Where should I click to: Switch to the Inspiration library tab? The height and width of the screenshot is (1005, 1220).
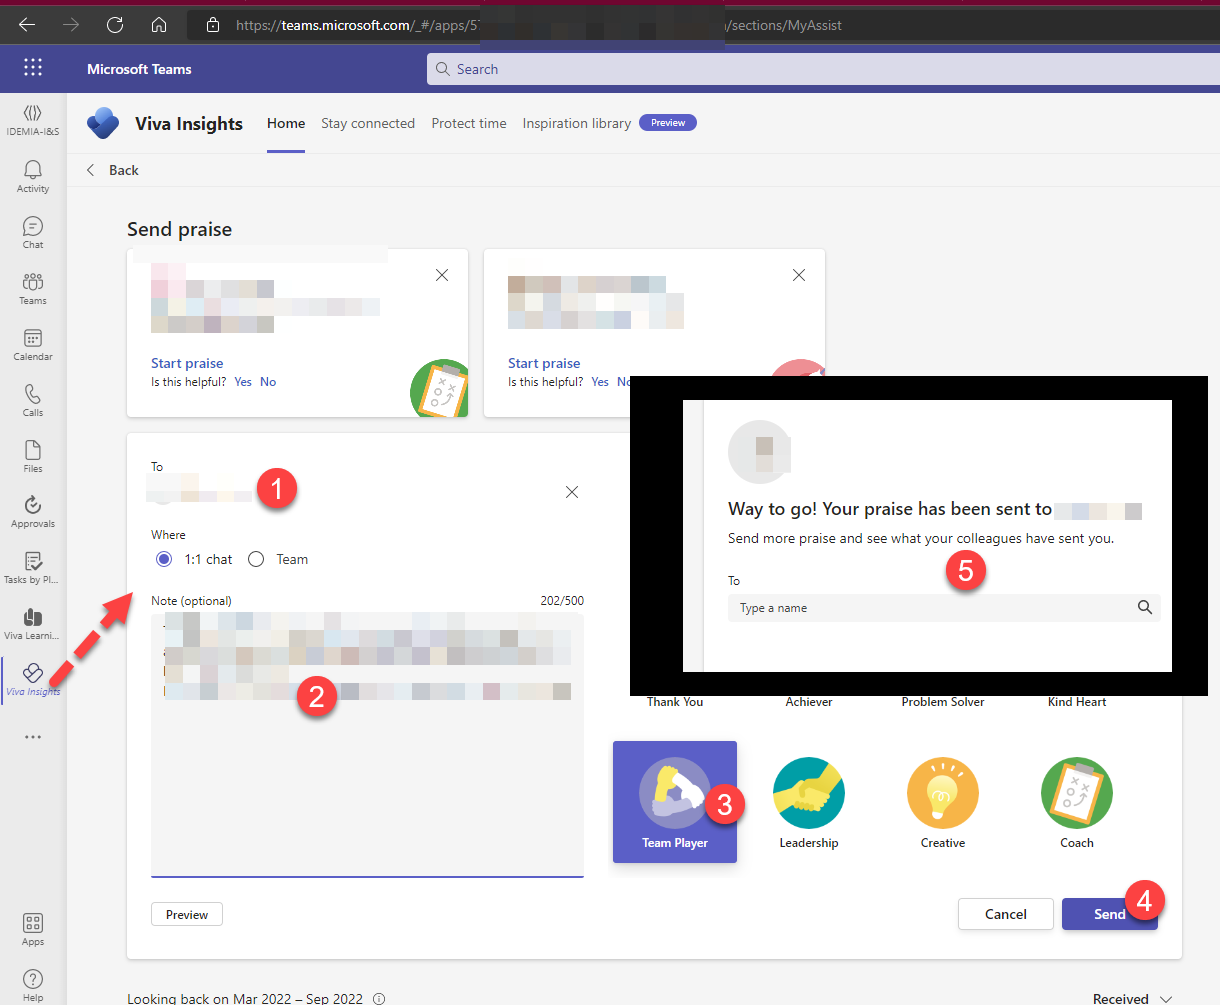point(576,124)
